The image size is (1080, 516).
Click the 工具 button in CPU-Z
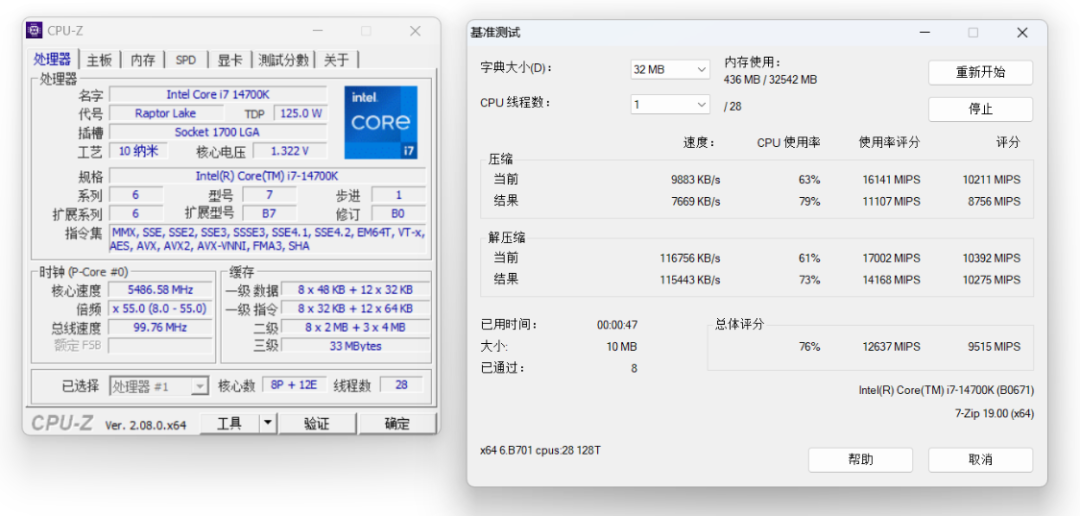229,424
